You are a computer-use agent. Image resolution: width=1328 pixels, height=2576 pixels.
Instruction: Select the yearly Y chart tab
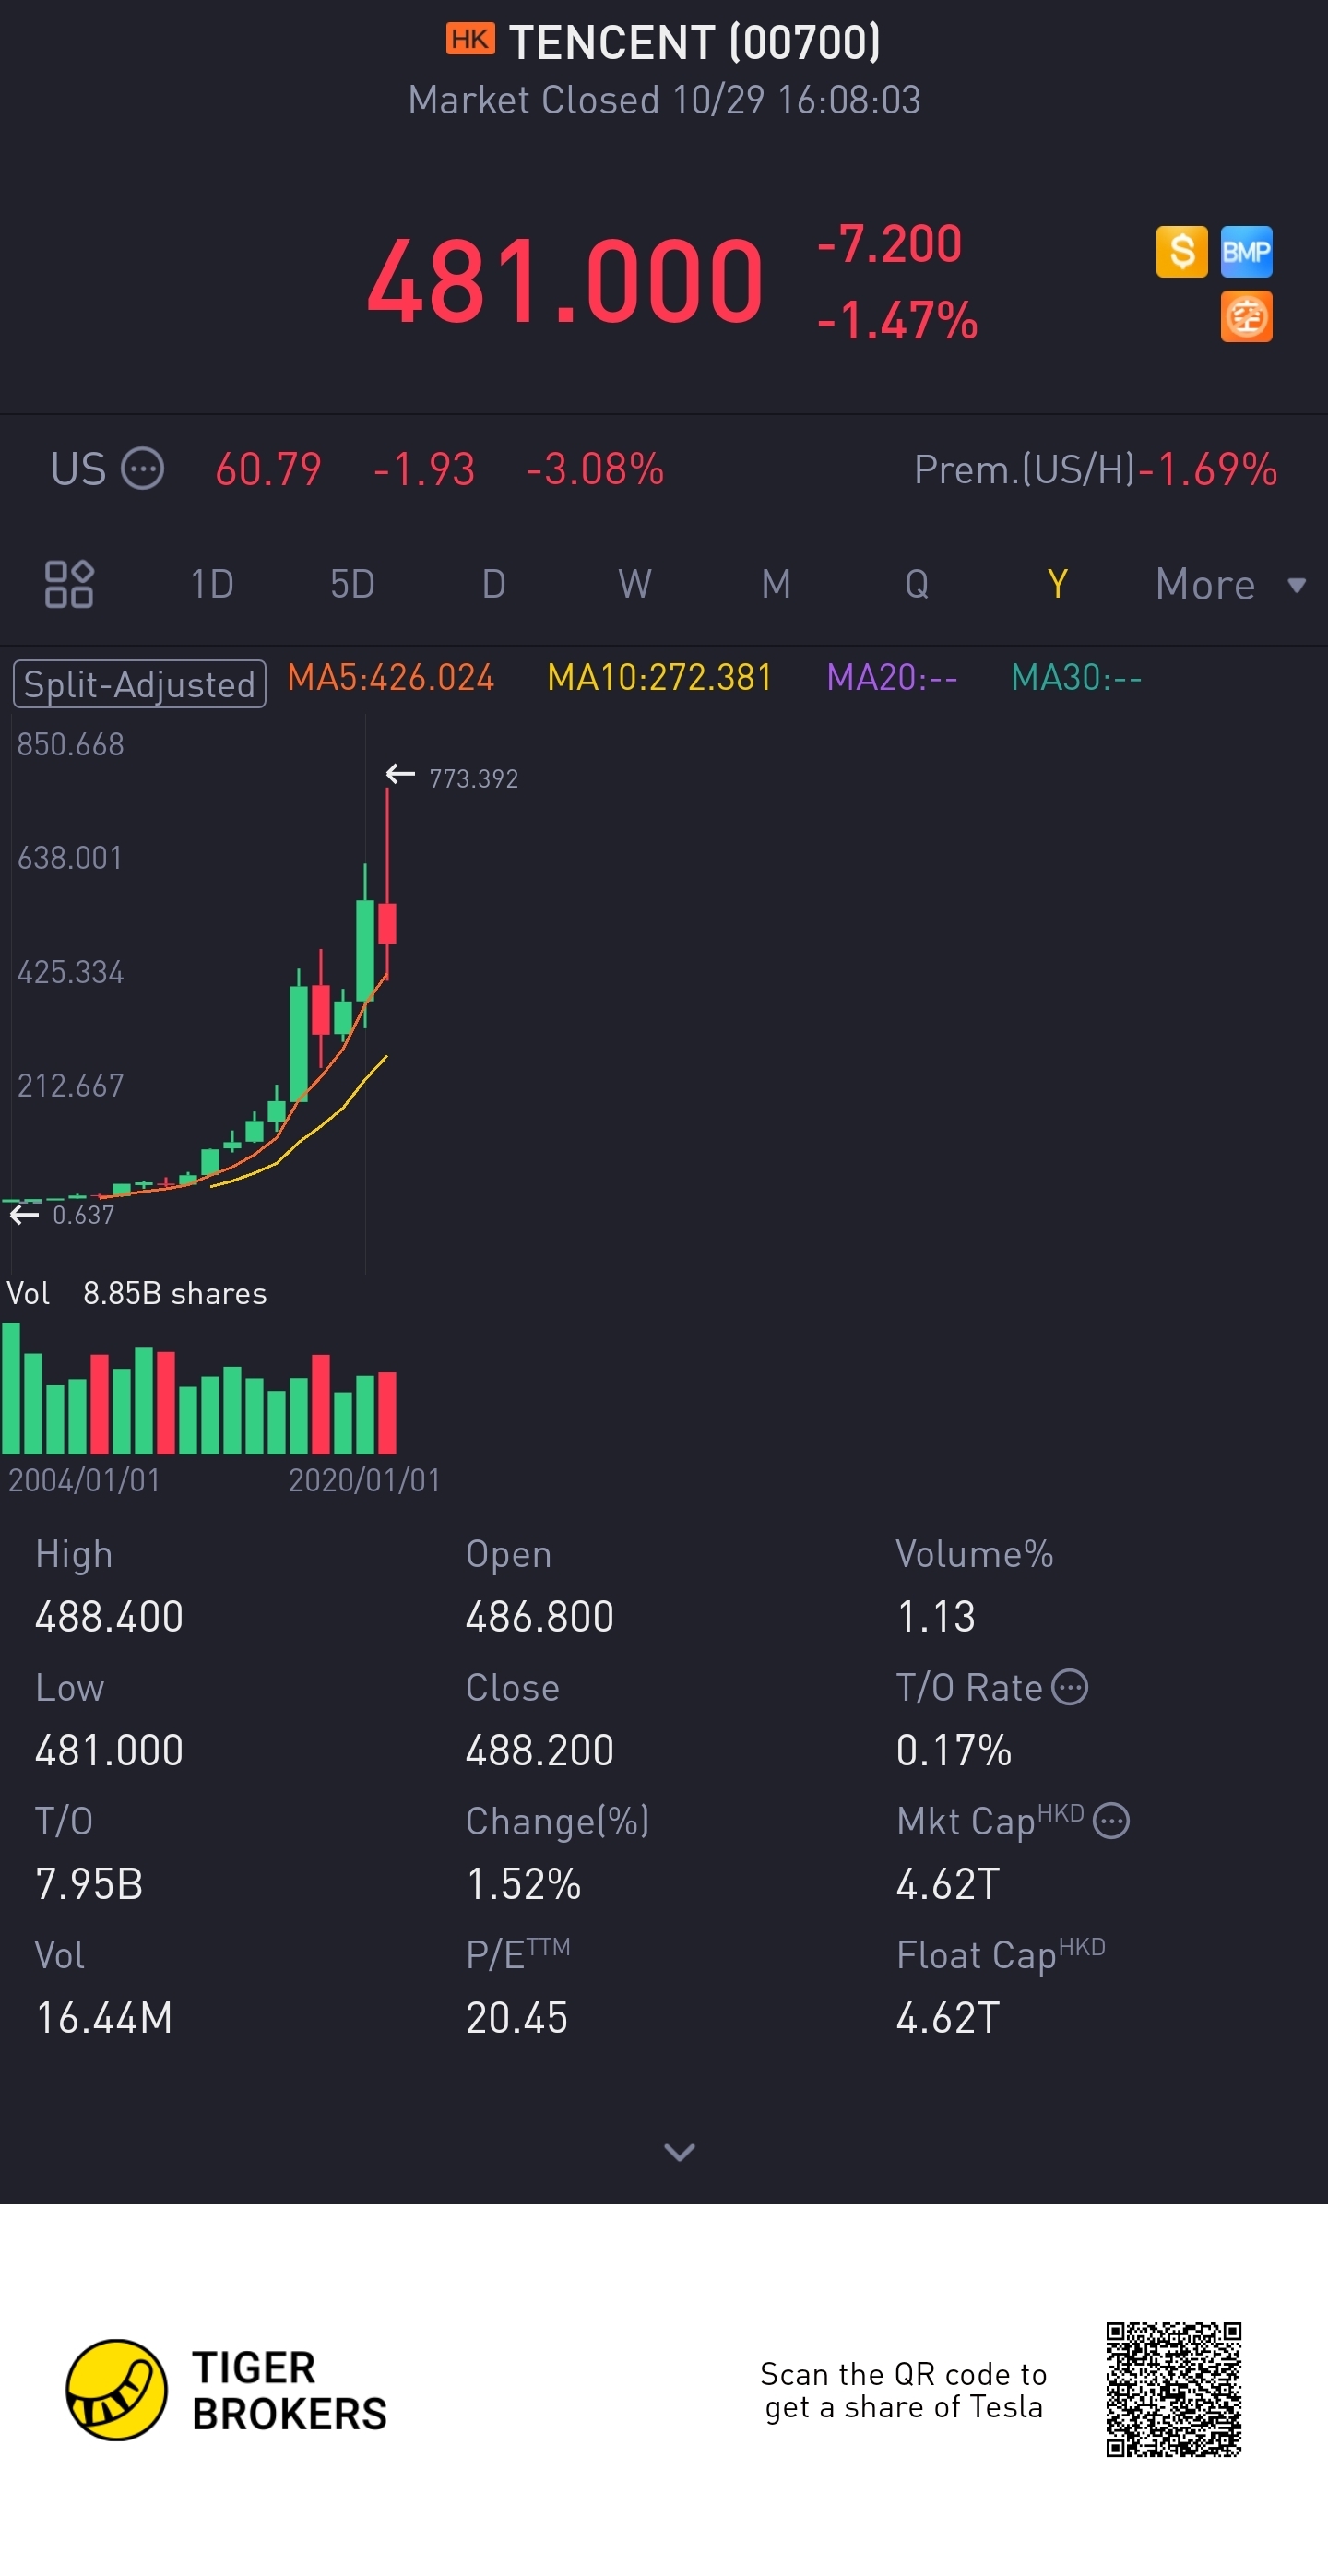[x=1057, y=584]
